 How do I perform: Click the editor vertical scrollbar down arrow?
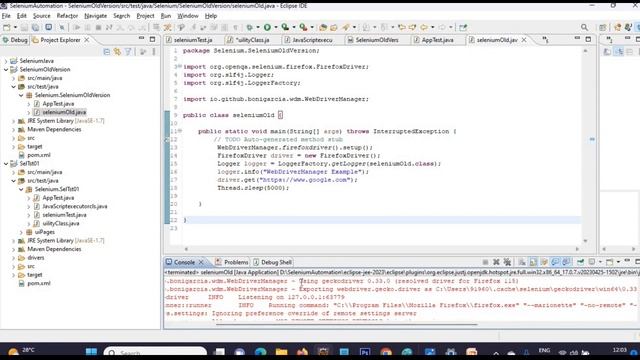[585, 241]
